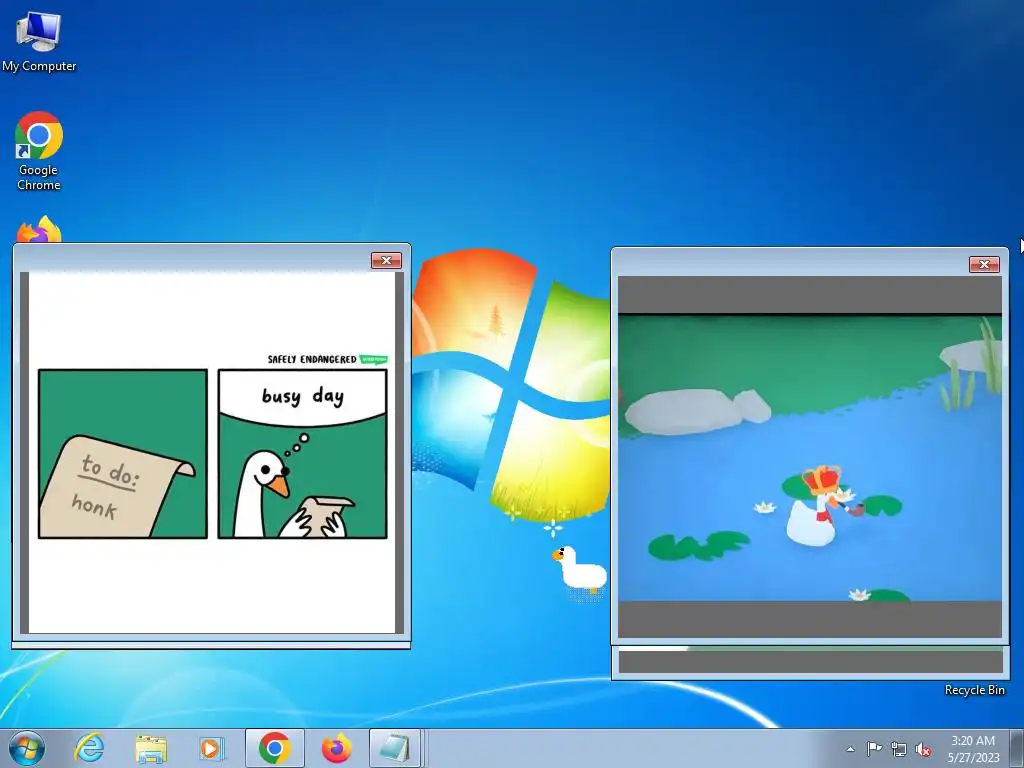Screen dimensions: 1024x768
Task: Show hidden system tray icons
Action: [x=850, y=749]
